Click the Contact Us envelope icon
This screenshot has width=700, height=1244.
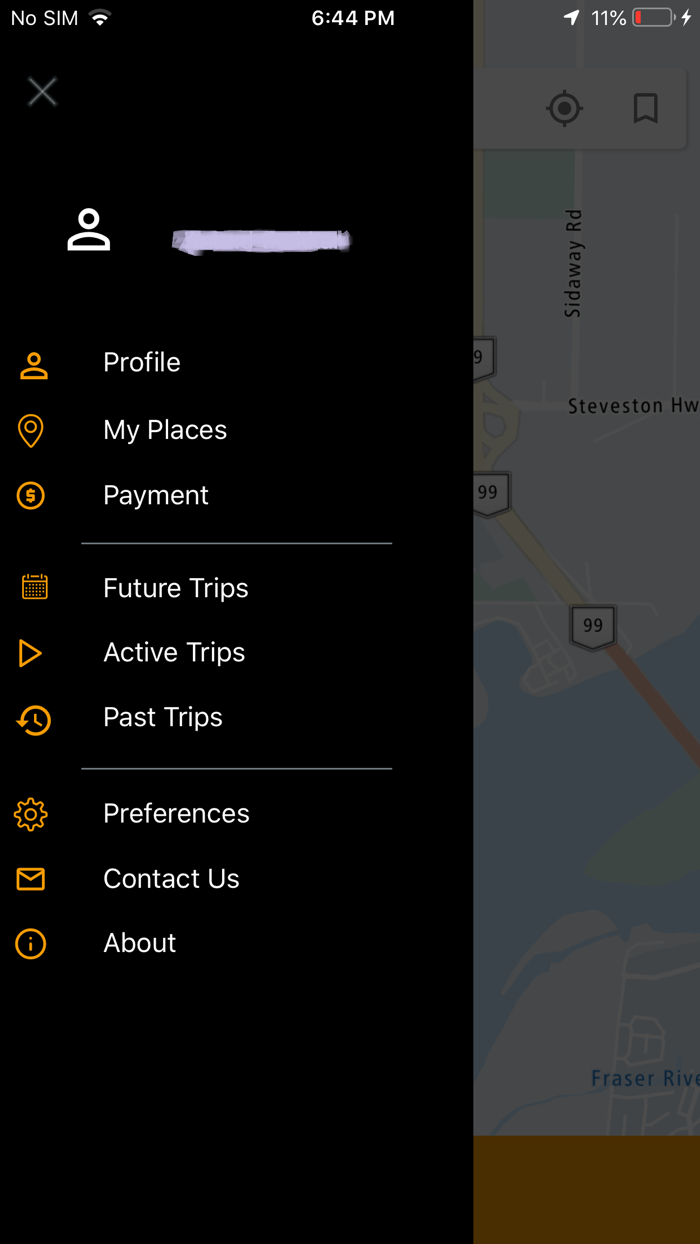31,879
